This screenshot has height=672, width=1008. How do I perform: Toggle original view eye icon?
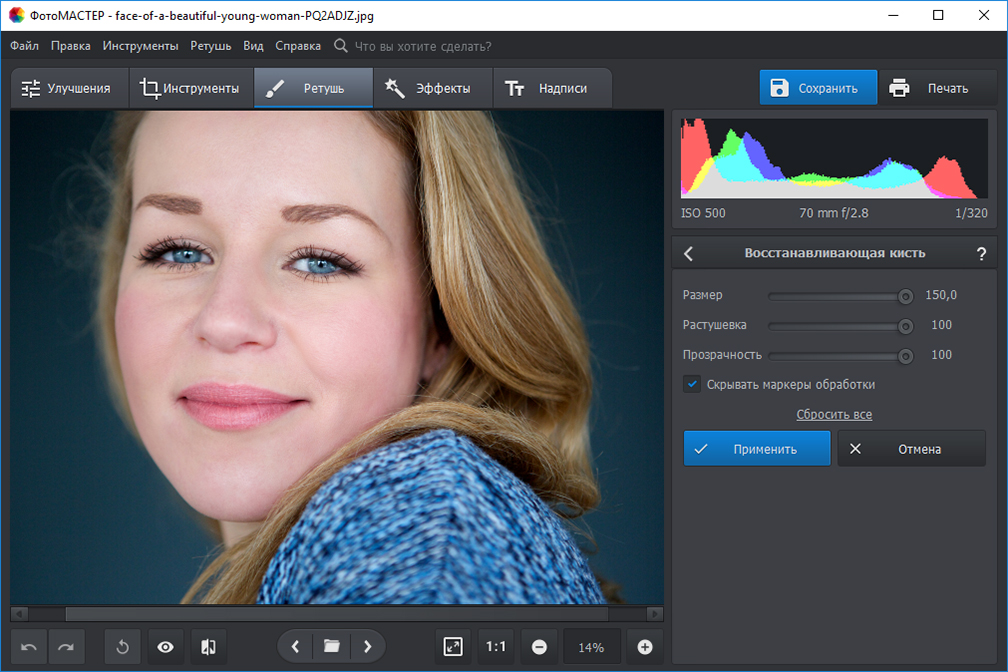point(165,647)
